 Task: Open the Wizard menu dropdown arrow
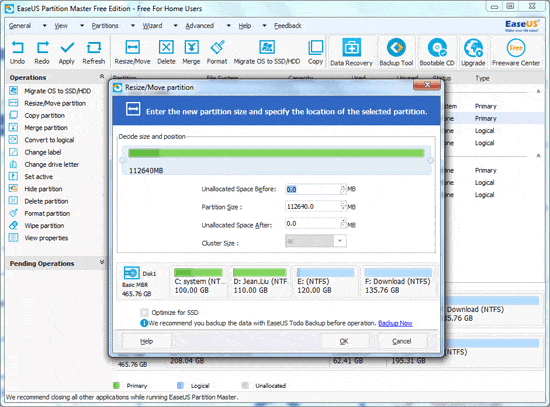coord(175,26)
